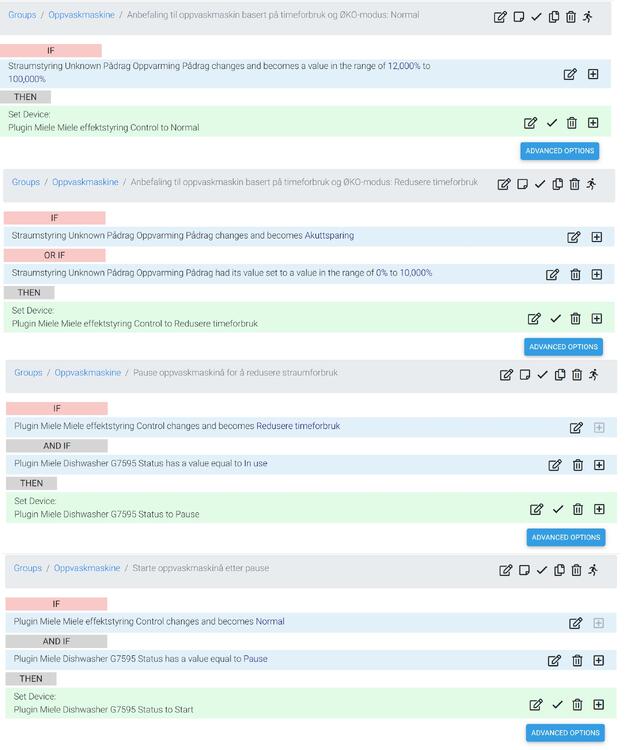Remove the 'Control to Normal' device action
Screen dimensions: 625x750
[572, 123]
